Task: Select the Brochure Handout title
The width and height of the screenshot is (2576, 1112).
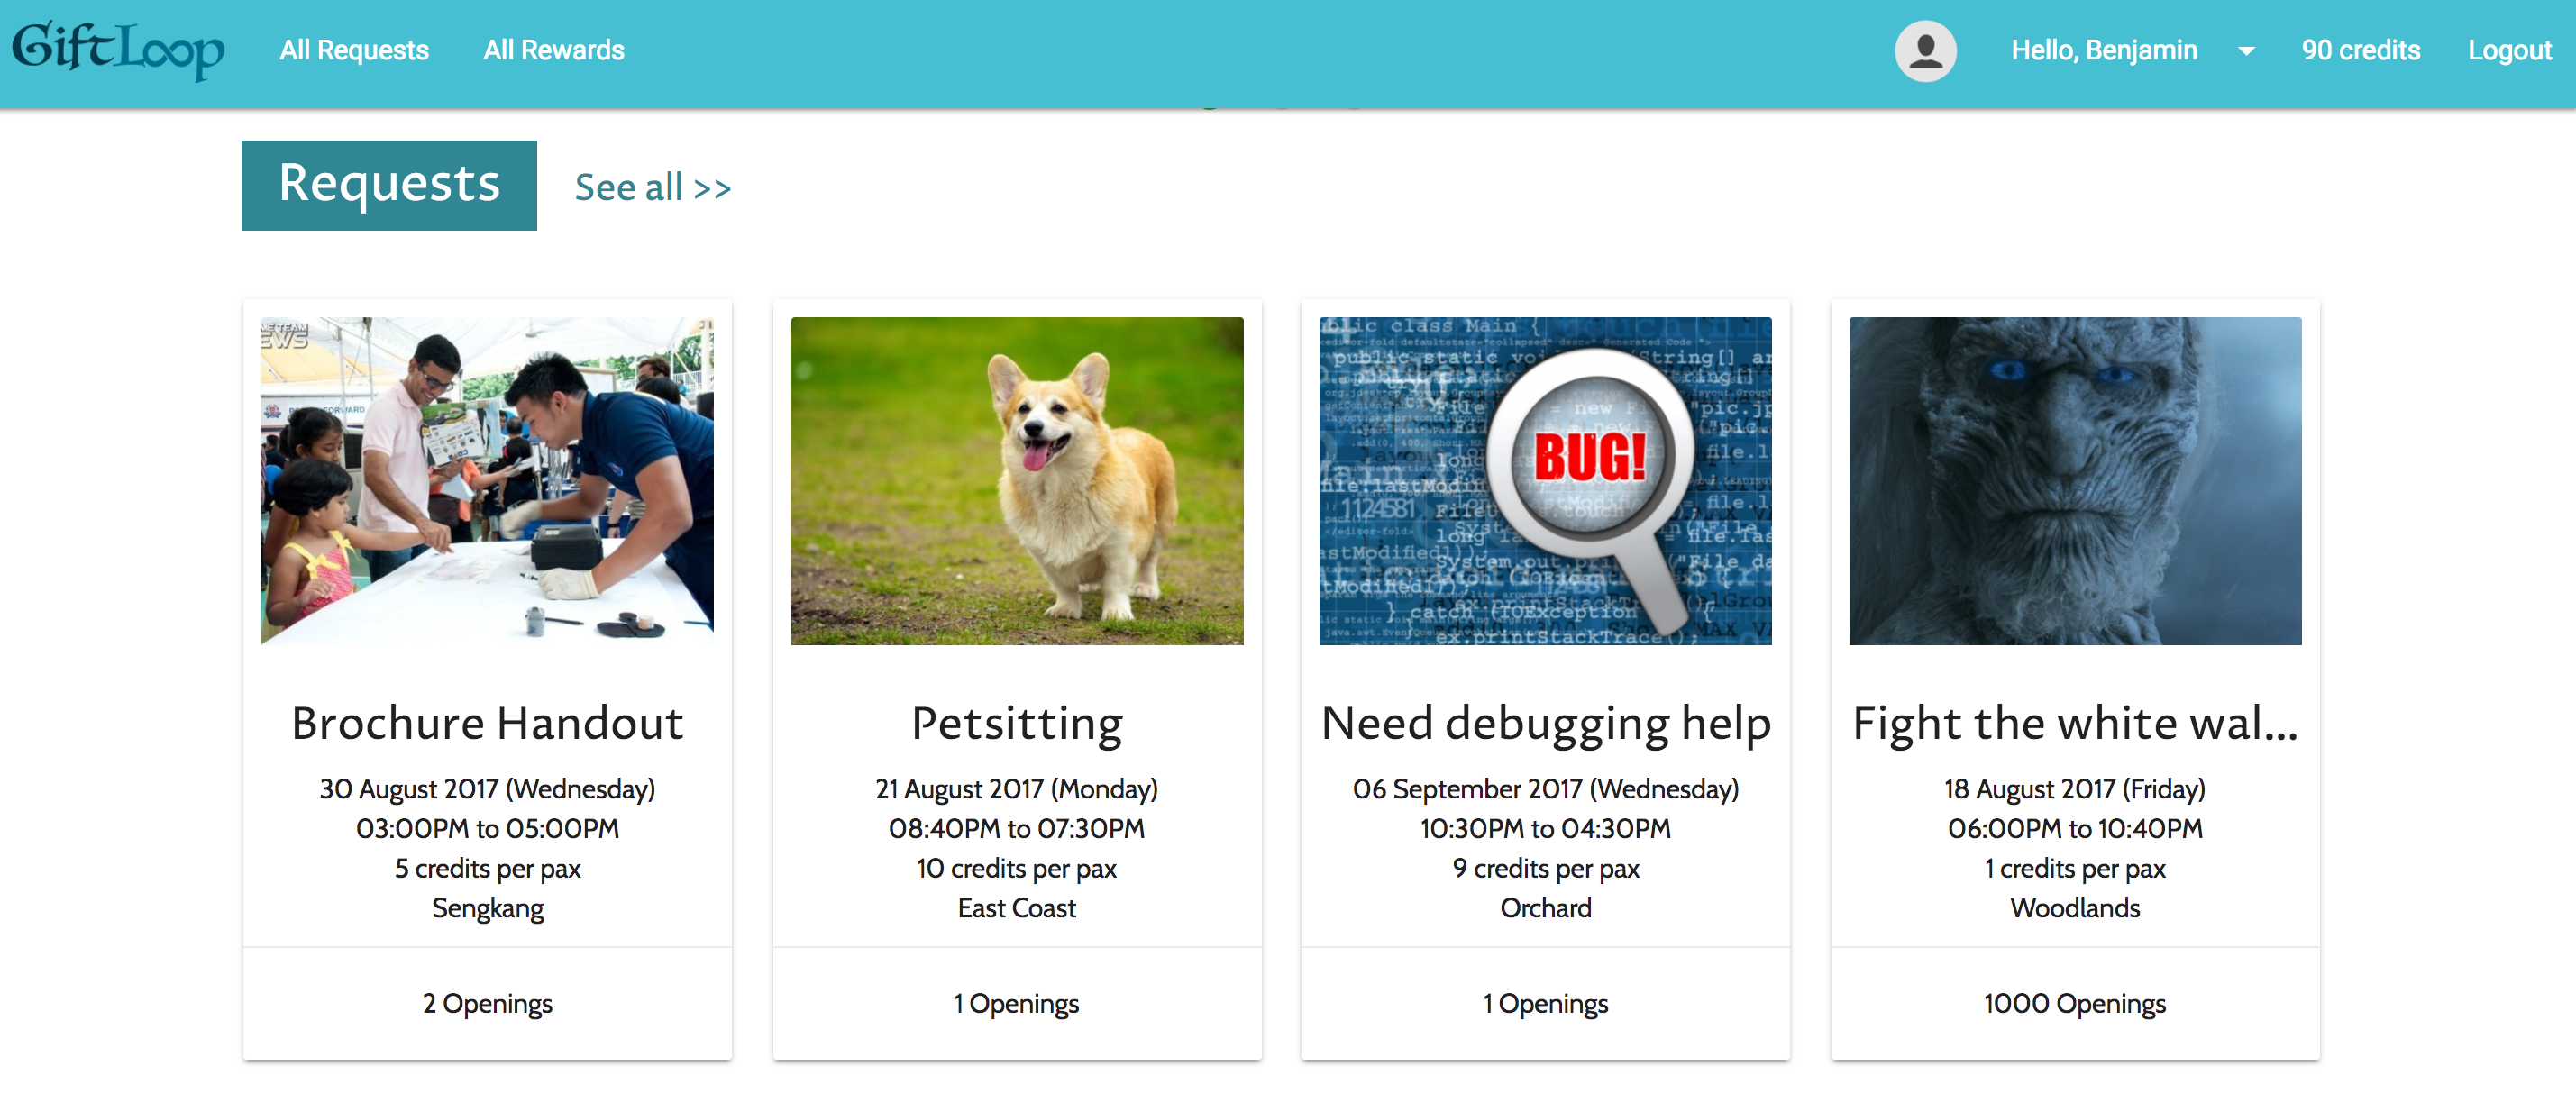Action: pos(487,723)
